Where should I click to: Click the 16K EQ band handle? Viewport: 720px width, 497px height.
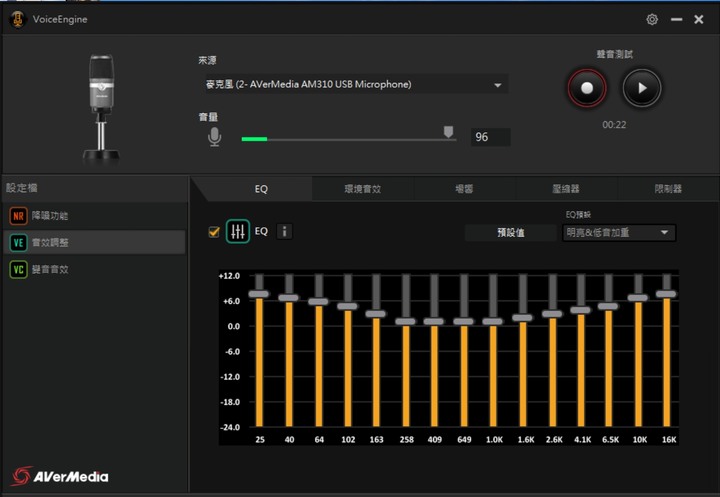667,294
